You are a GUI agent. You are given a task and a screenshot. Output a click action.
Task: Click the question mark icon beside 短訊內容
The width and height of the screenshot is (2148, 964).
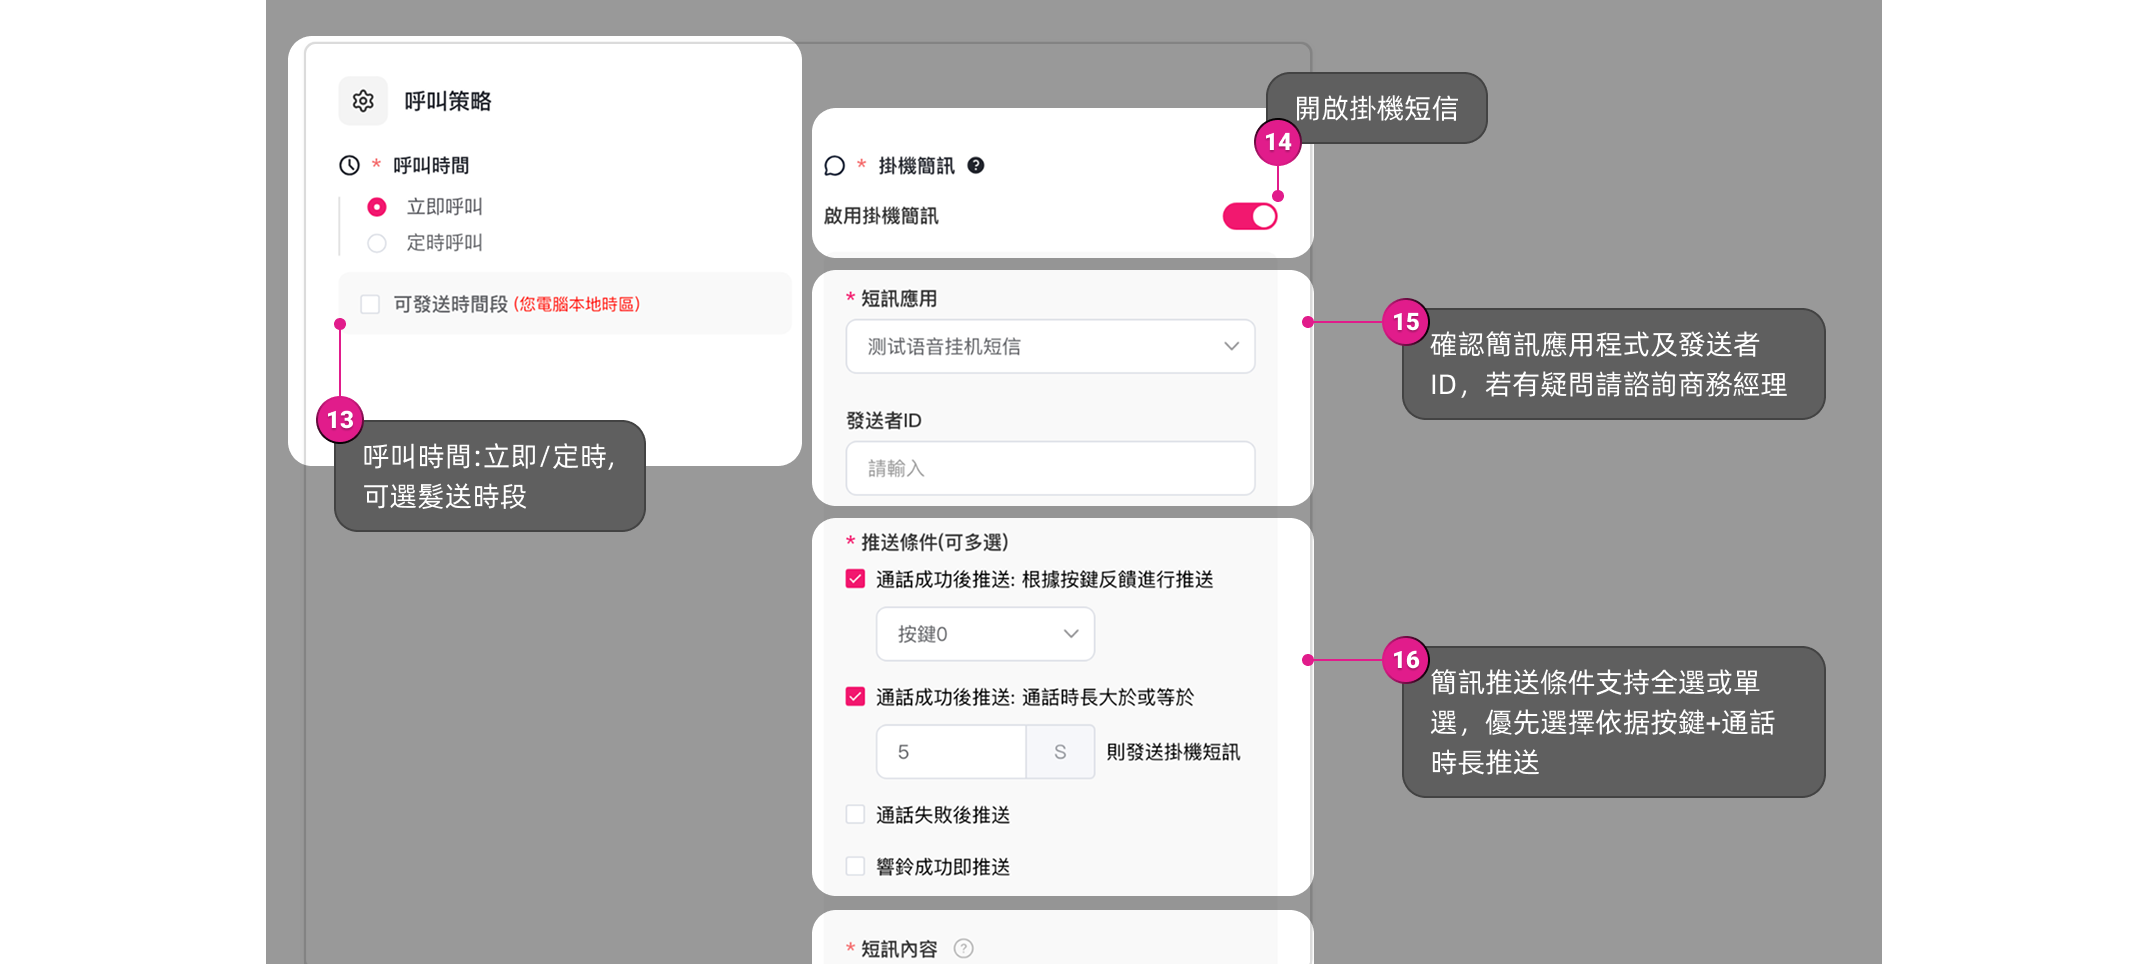pyautogui.click(x=963, y=948)
